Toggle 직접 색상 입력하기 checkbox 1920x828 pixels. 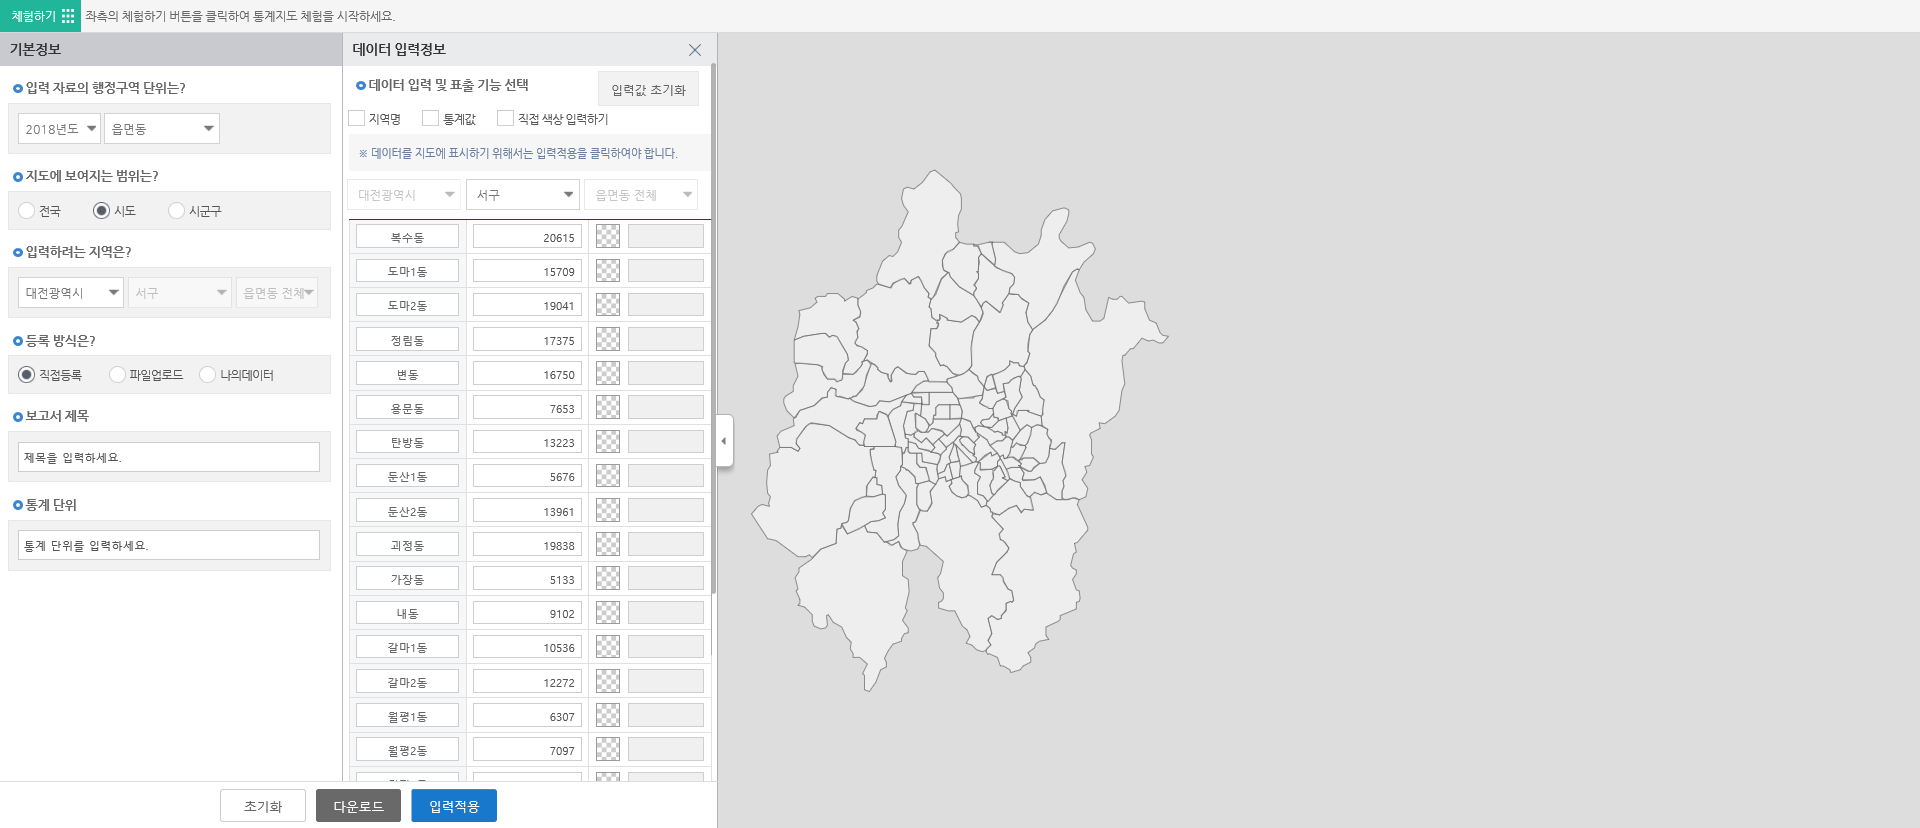coord(506,119)
